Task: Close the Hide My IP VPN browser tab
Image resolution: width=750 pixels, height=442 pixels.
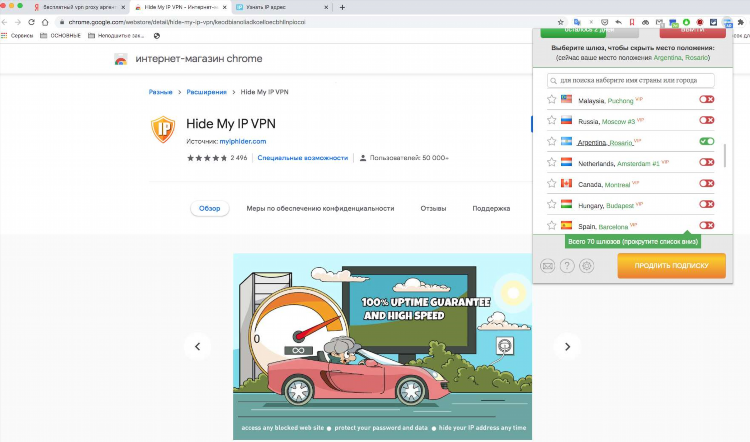Action: point(225,7)
